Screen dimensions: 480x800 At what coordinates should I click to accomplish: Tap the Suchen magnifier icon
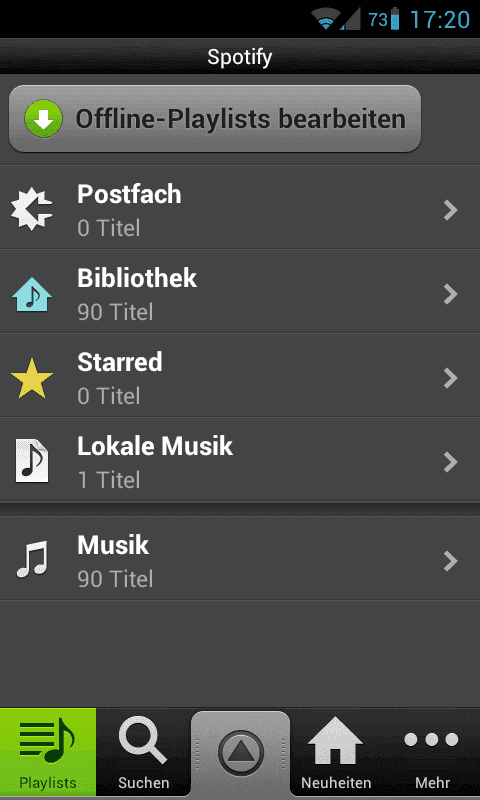click(x=143, y=739)
